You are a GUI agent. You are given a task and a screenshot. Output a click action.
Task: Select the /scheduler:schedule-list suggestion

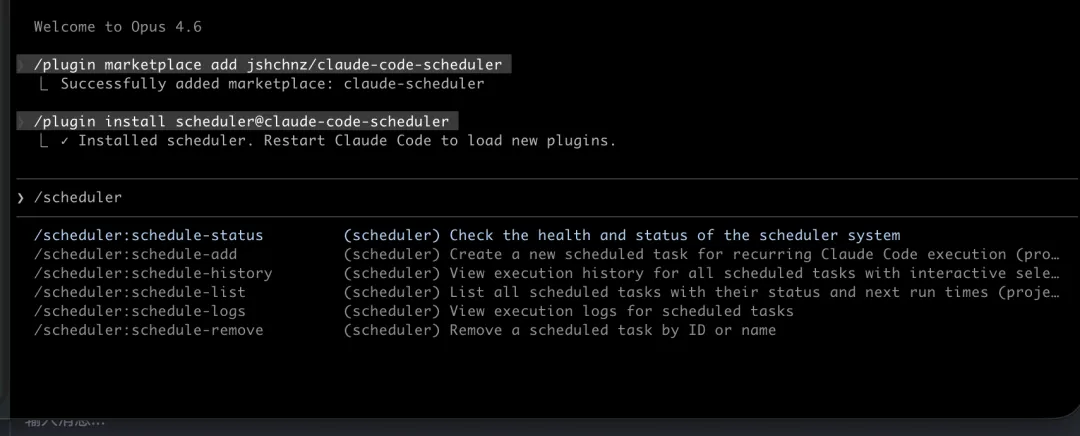(x=140, y=292)
